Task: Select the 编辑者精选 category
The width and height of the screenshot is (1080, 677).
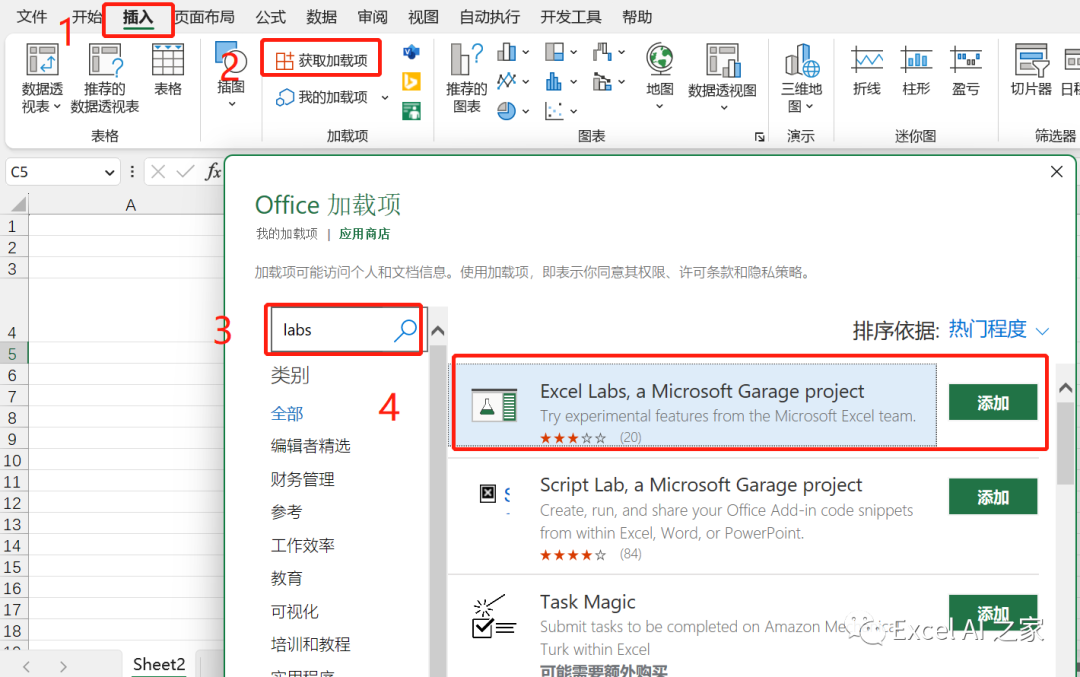Action: point(311,446)
